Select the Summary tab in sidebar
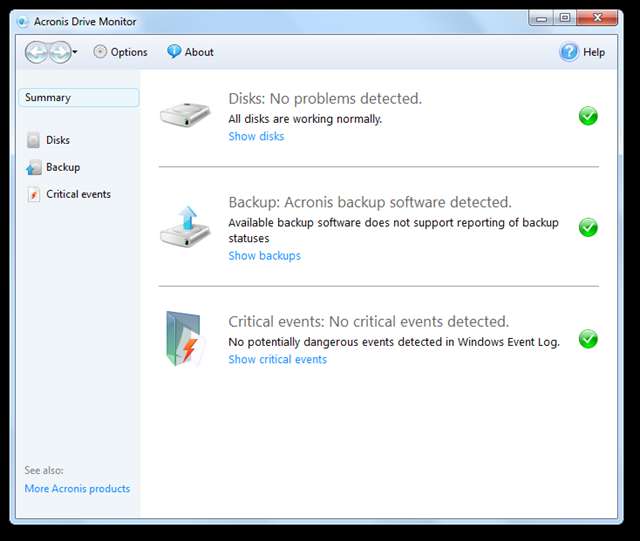This screenshot has height=541, width=640. [79, 98]
